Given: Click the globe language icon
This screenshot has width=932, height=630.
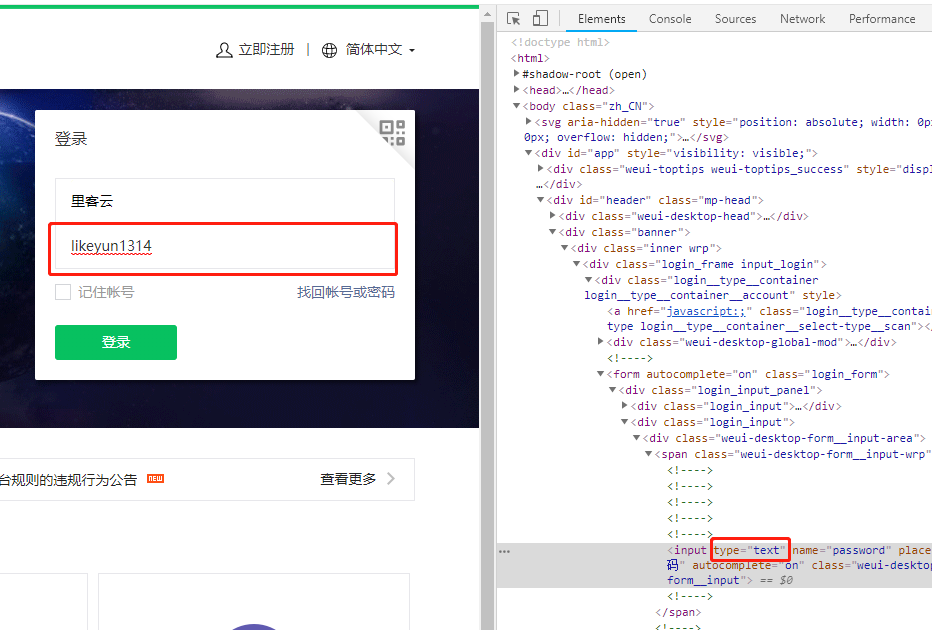Looking at the screenshot, I should 330,50.
